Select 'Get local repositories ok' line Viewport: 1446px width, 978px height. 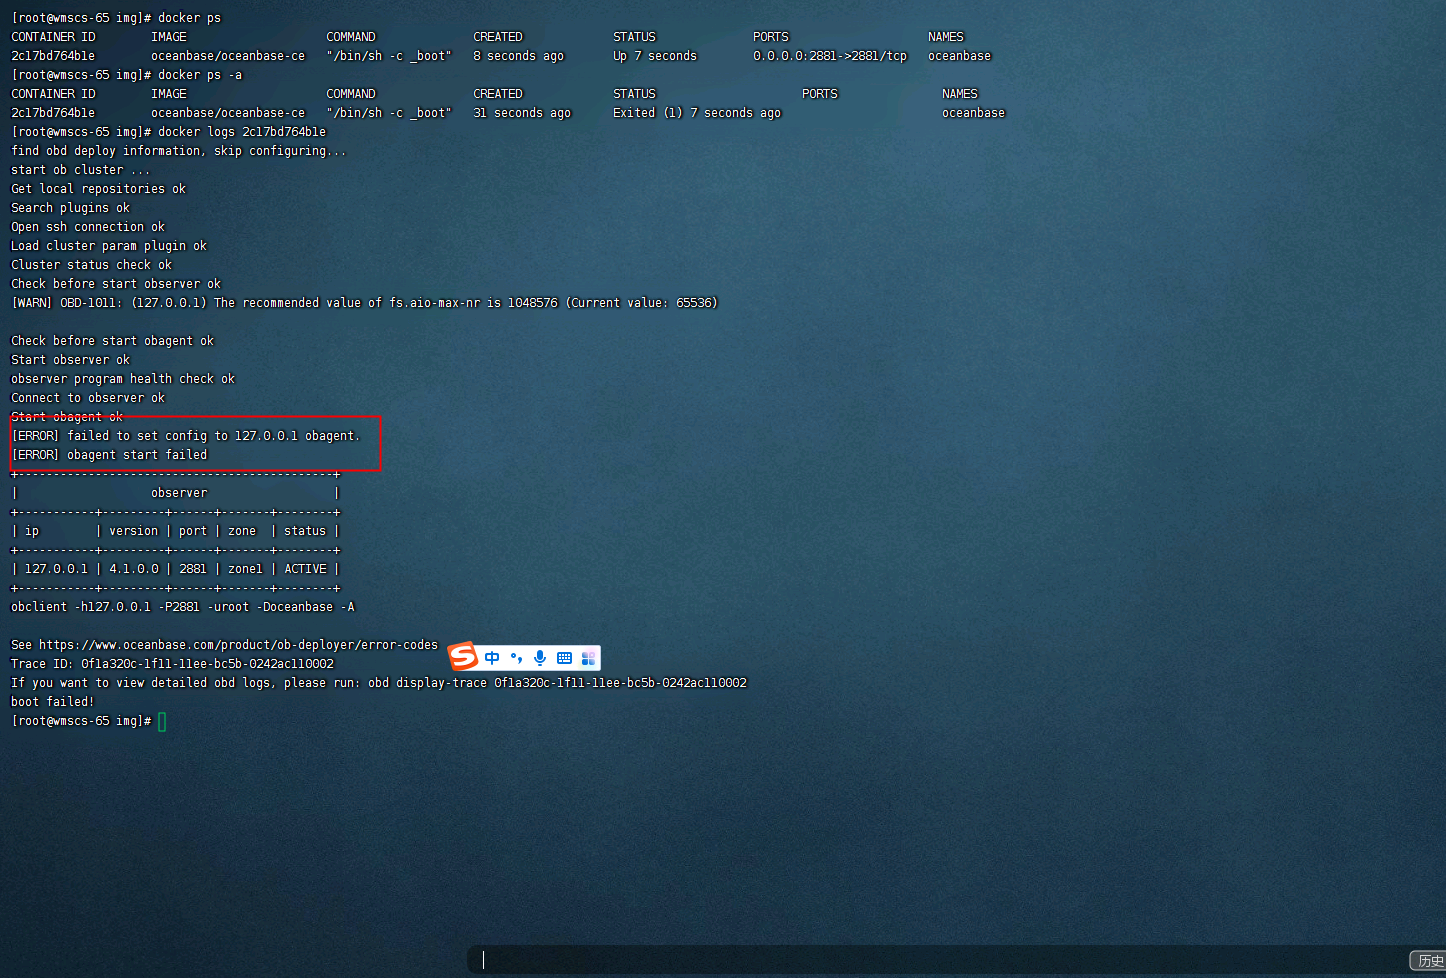pyautogui.click(x=98, y=189)
